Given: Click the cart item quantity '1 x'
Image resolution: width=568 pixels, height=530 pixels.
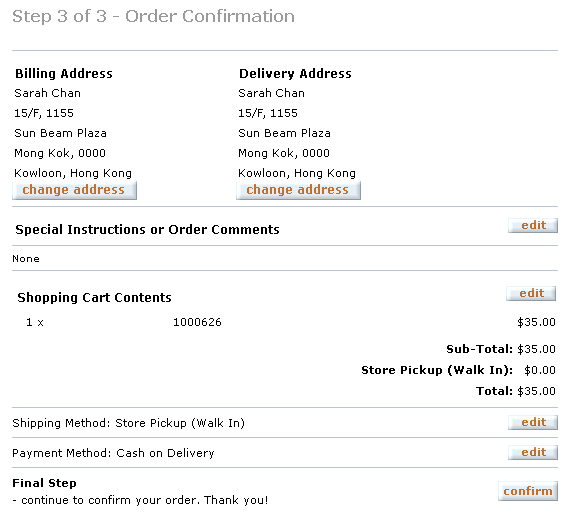Looking at the screenshot, I should pos(35,322).
